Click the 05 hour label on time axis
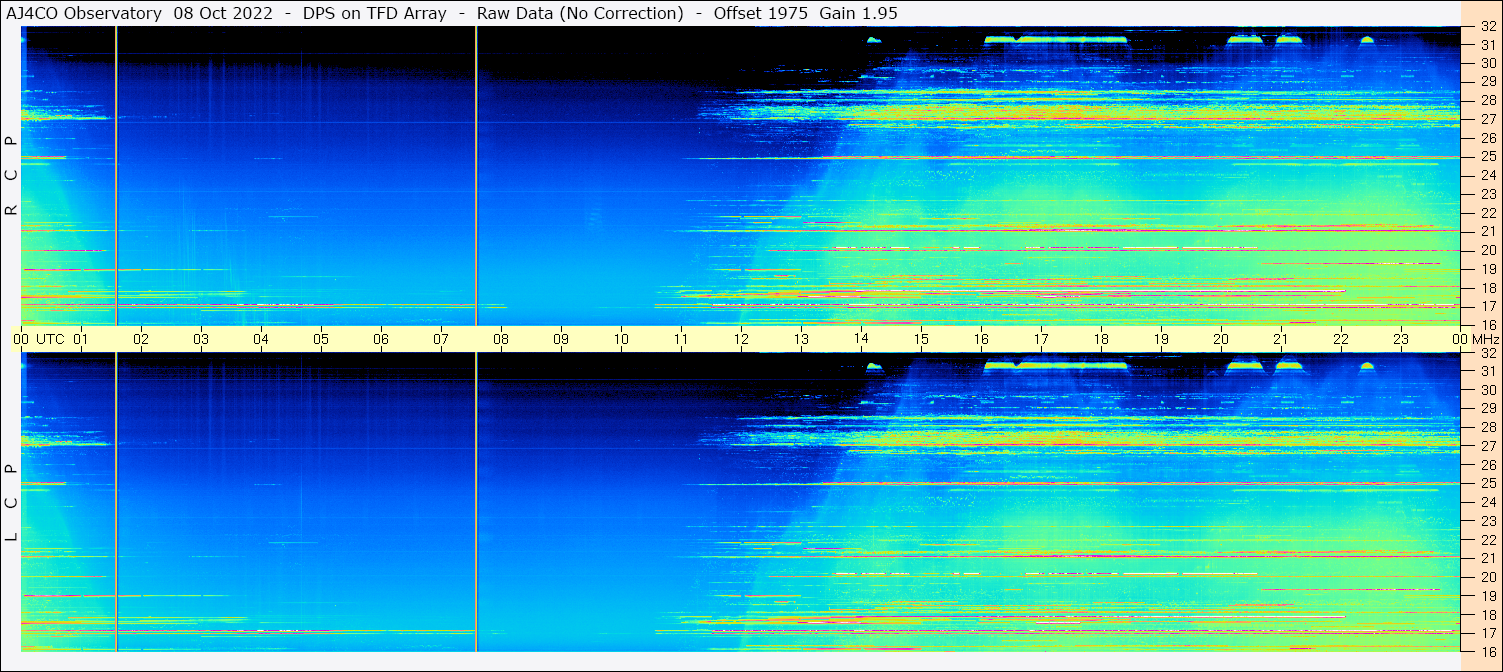This screenshot has height=672, width=1503. [x=321, y=339]
